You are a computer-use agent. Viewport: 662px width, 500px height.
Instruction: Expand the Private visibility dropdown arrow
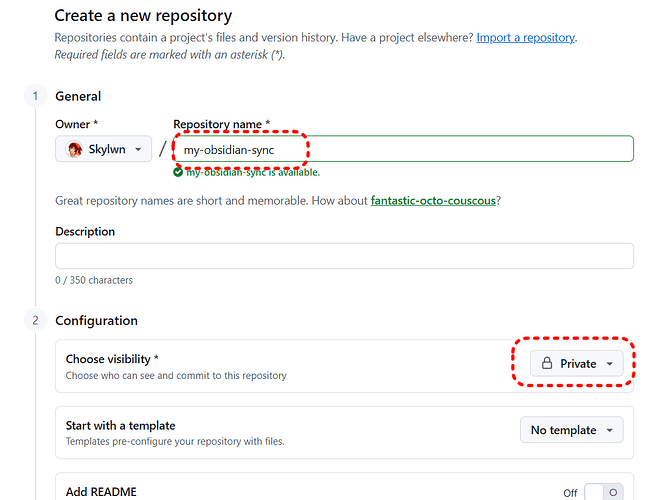[609, 364]
